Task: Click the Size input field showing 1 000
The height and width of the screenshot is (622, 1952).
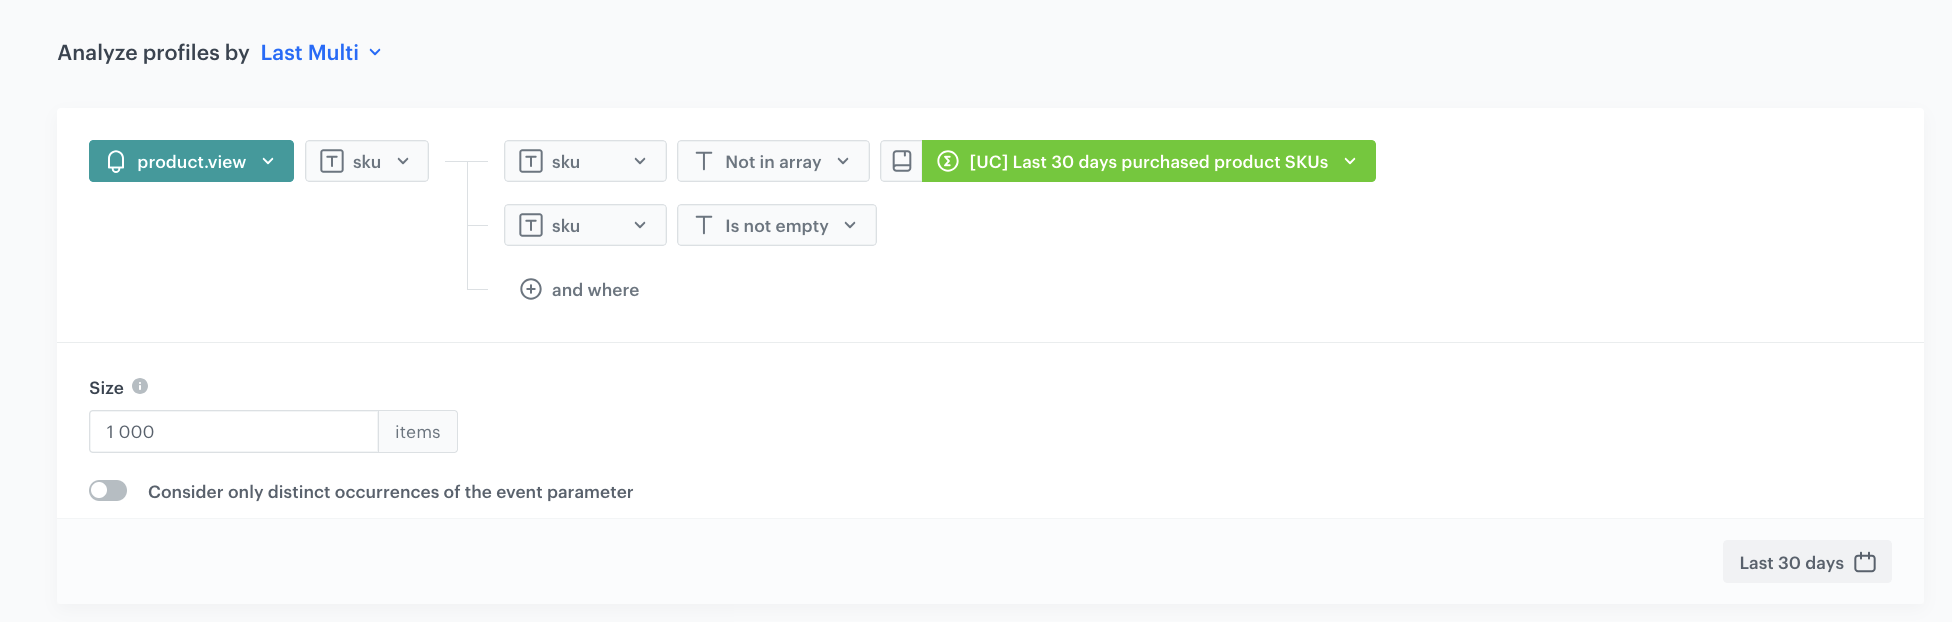Action: pos(234,431)
